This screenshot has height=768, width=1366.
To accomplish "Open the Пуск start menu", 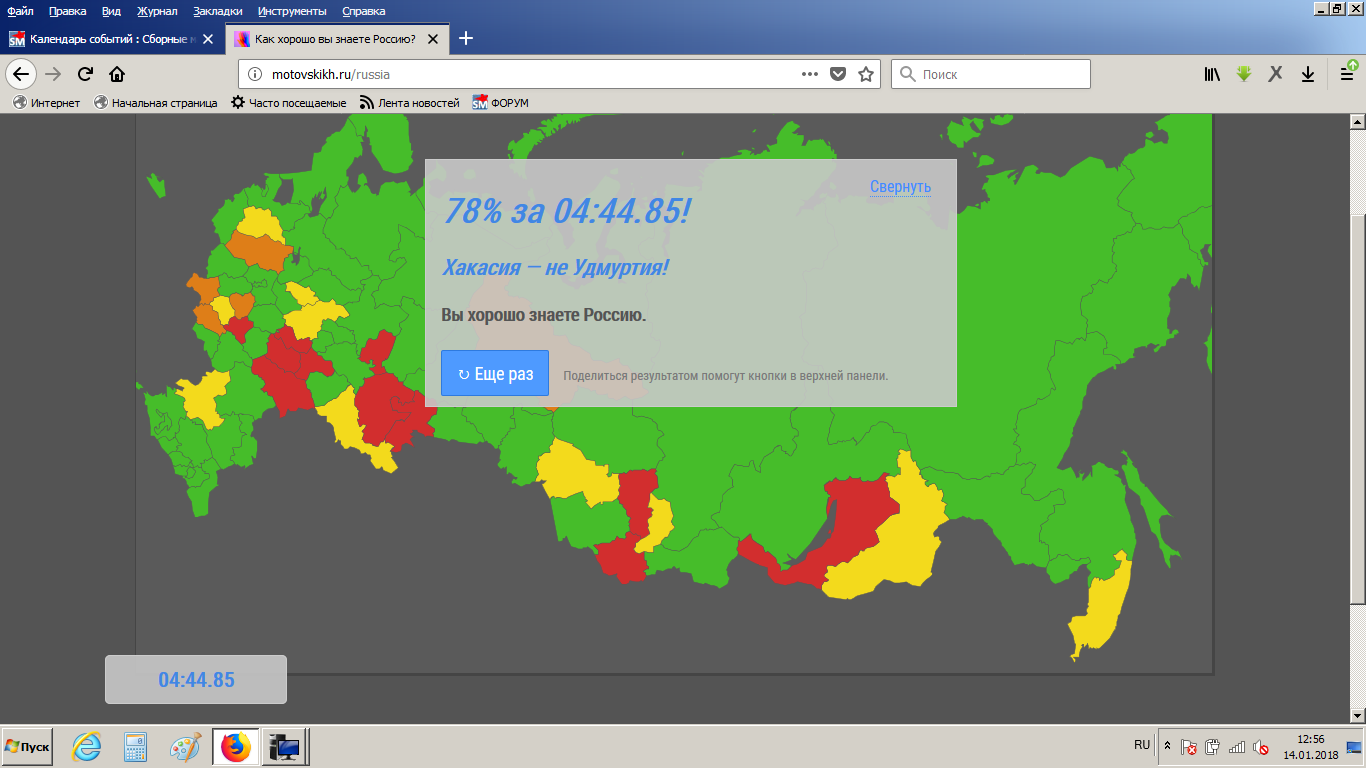I will point(28,747).
